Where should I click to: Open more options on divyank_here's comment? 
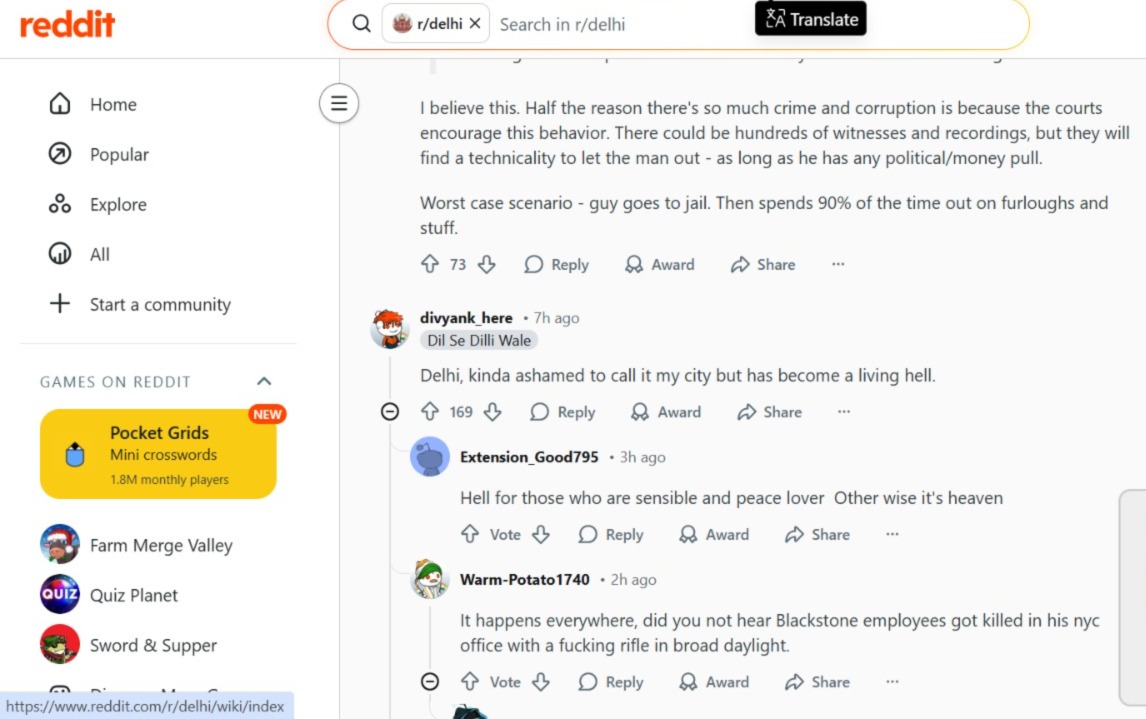click(844, 412)
